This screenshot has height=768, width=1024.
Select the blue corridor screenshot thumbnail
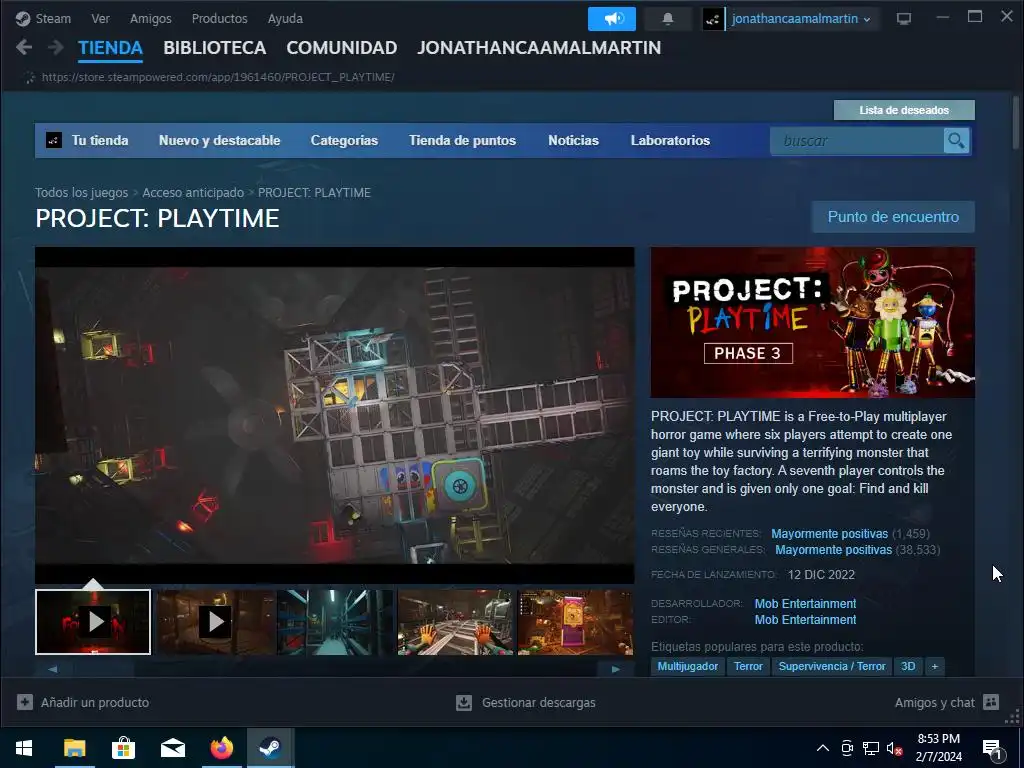335,622
